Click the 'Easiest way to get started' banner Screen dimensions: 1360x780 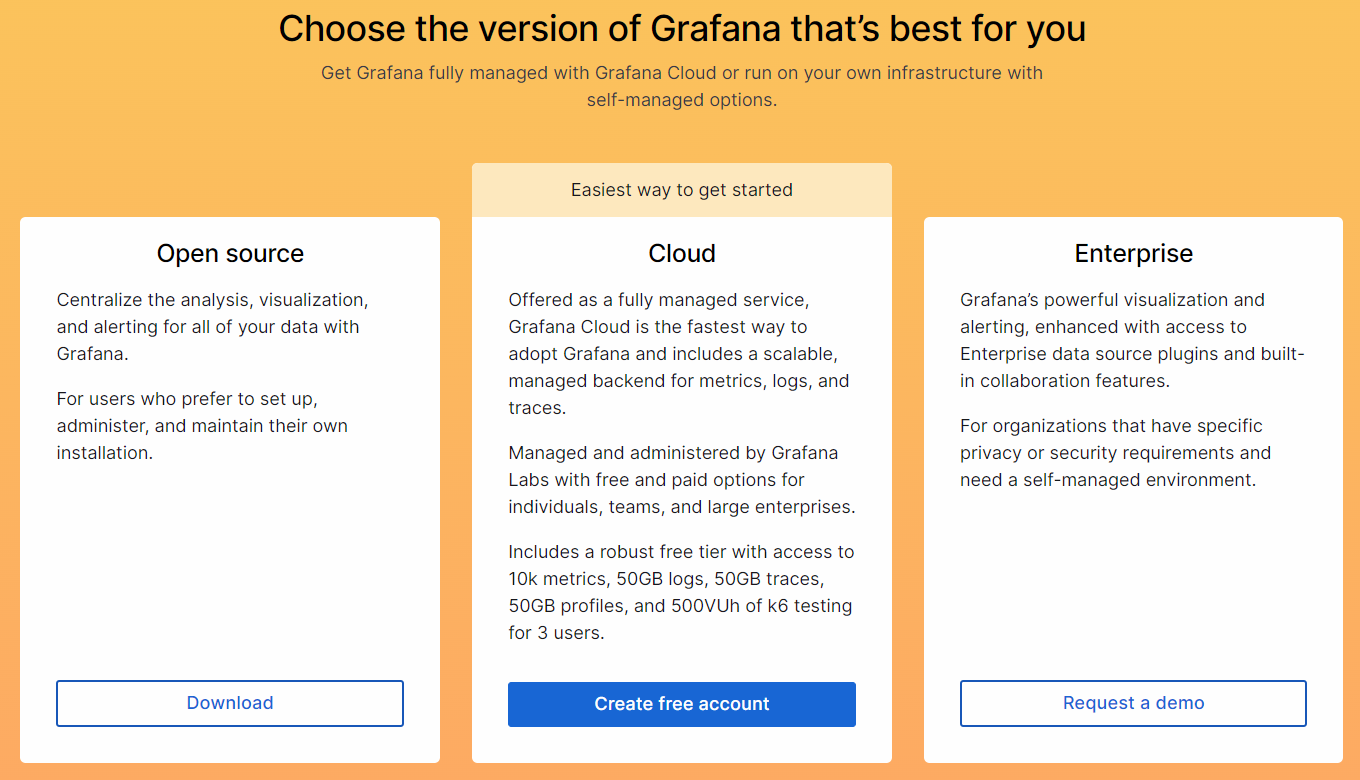click(x=681, y=189)
